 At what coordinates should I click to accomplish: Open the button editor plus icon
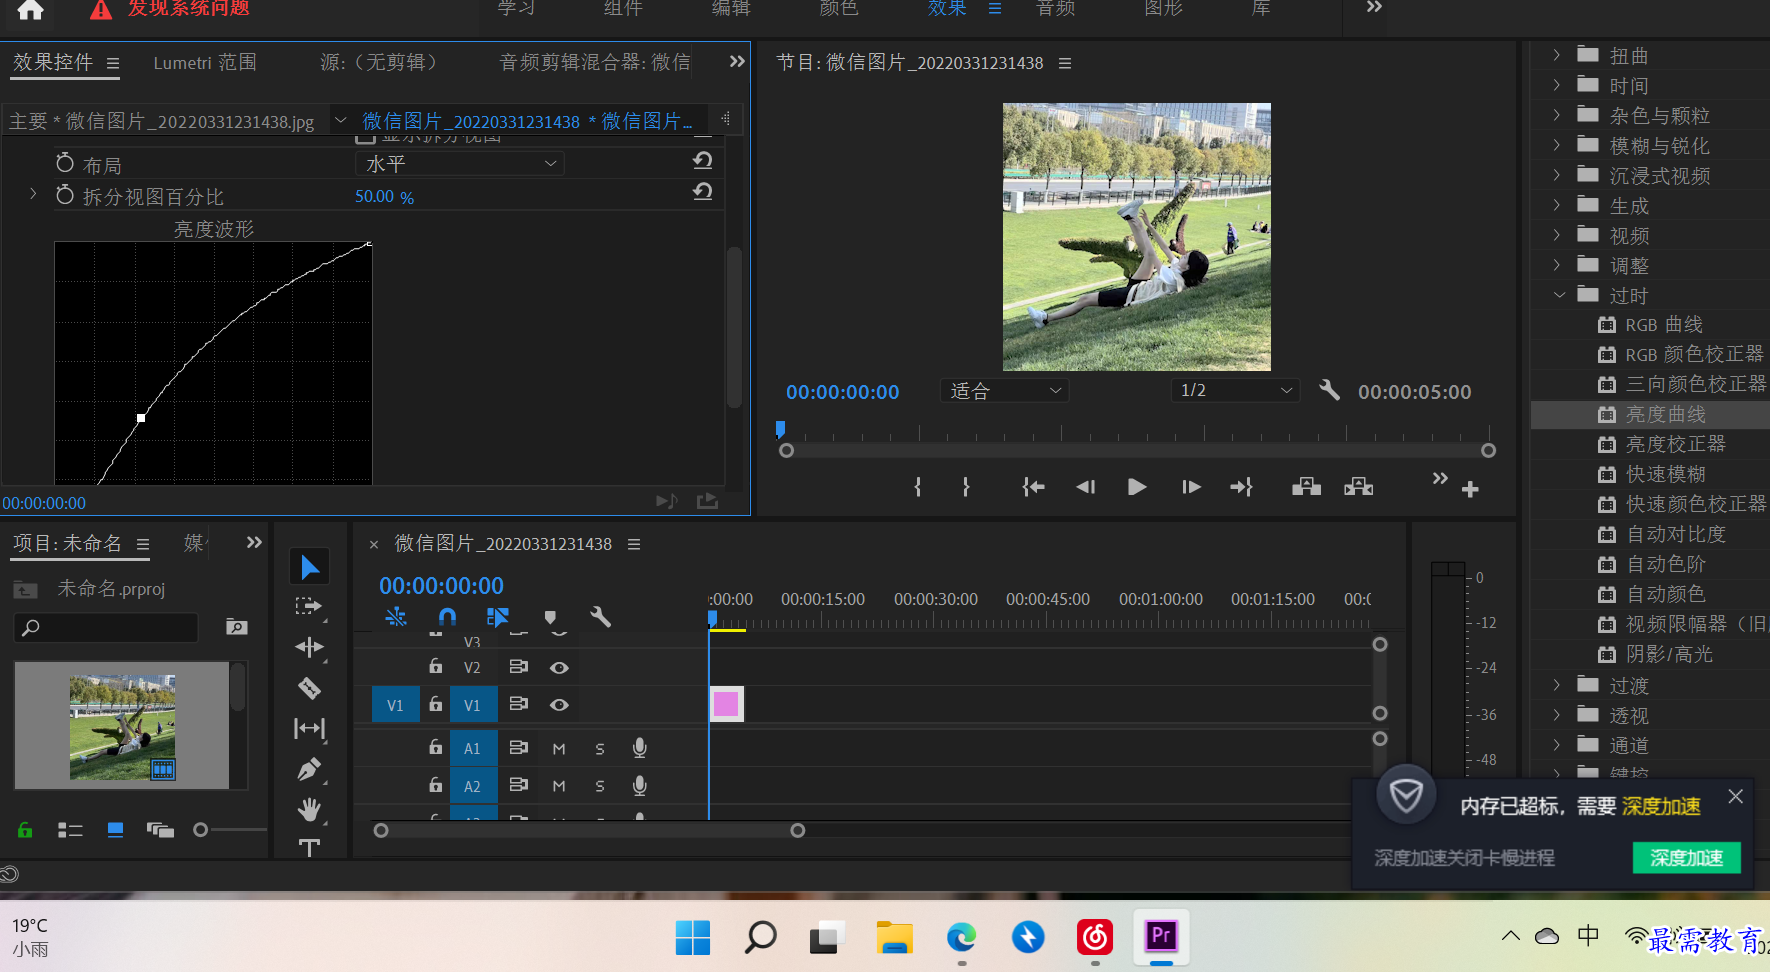1470,489
